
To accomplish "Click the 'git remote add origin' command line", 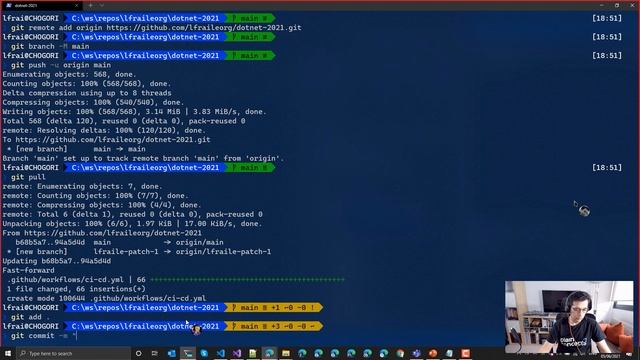I will pos(156,28).
